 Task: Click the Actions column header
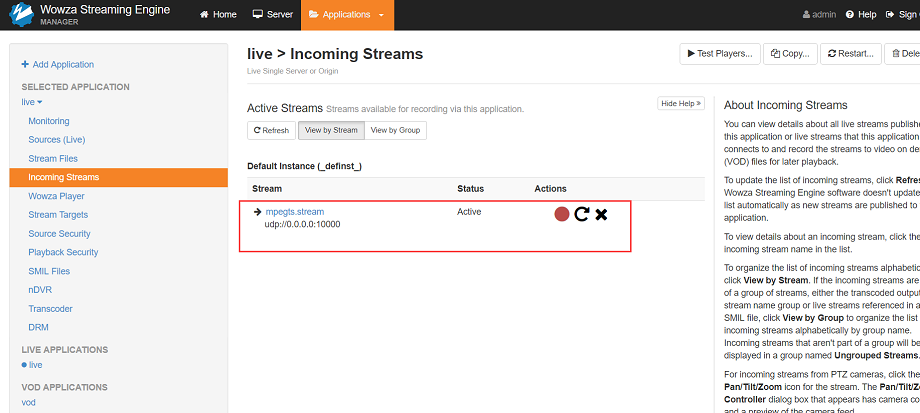(550, 189)
